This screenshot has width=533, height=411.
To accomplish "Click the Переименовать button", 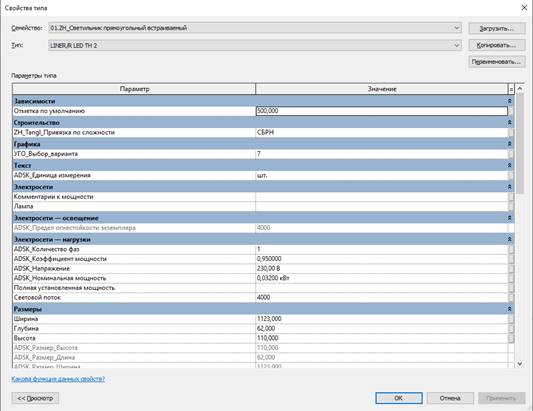I will [x=497, y=62].
